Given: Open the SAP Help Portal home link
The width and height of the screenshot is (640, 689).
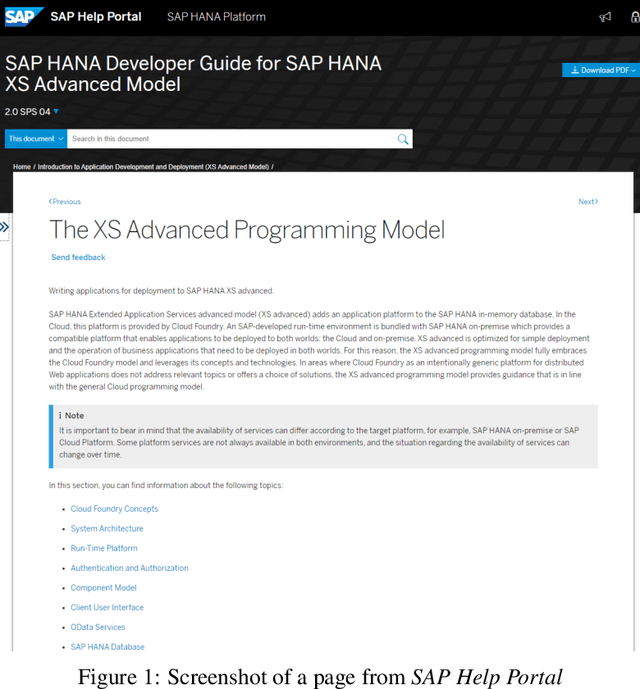Looking at the screenshot, I should [96, 17].
